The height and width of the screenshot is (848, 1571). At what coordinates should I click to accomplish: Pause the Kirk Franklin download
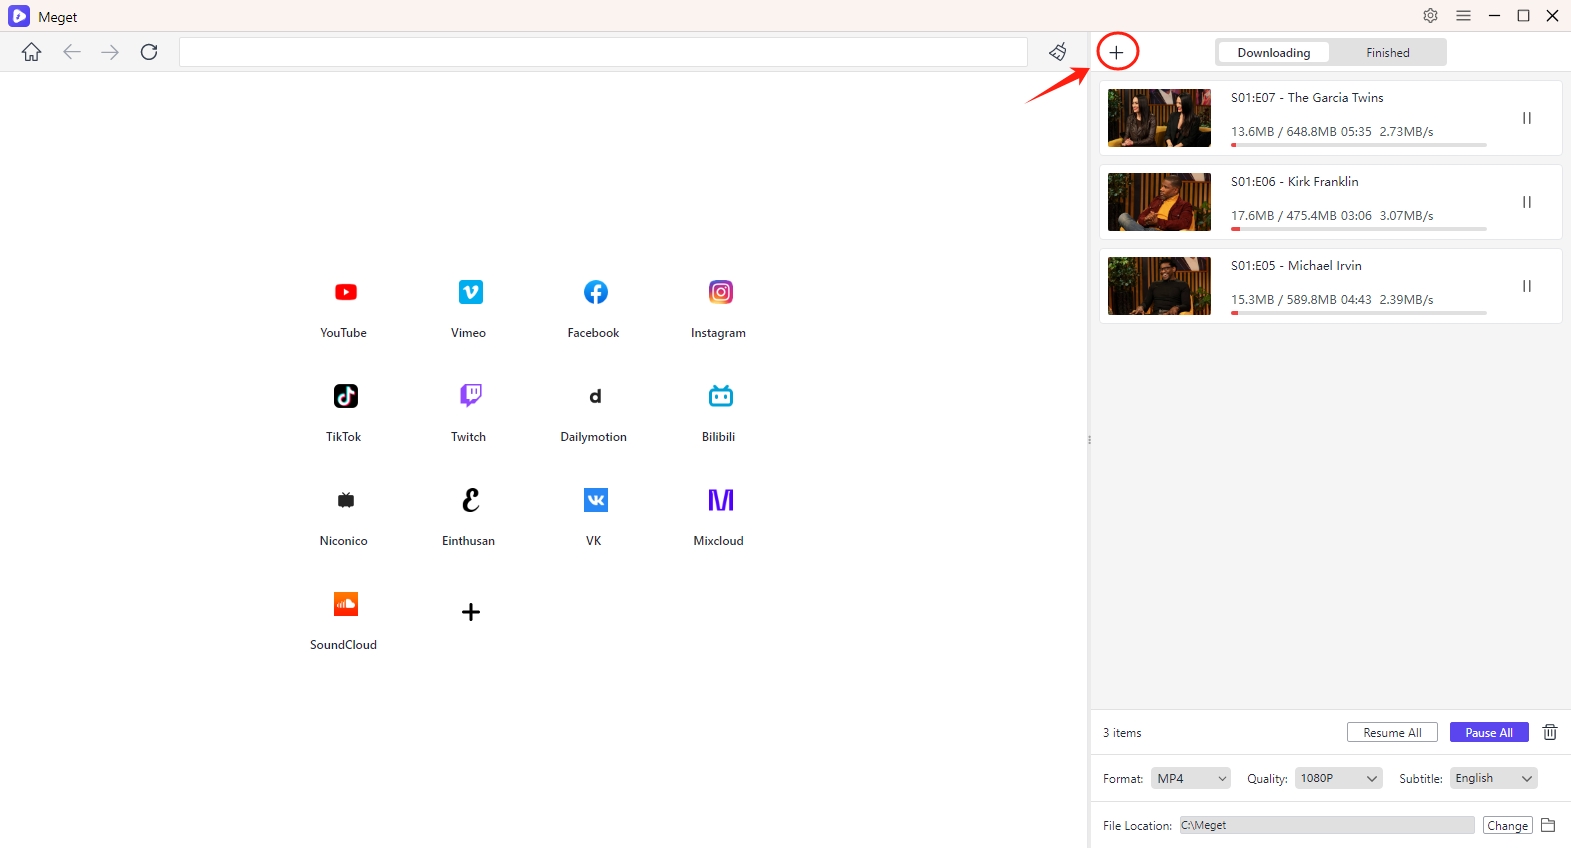[1527, 202]
